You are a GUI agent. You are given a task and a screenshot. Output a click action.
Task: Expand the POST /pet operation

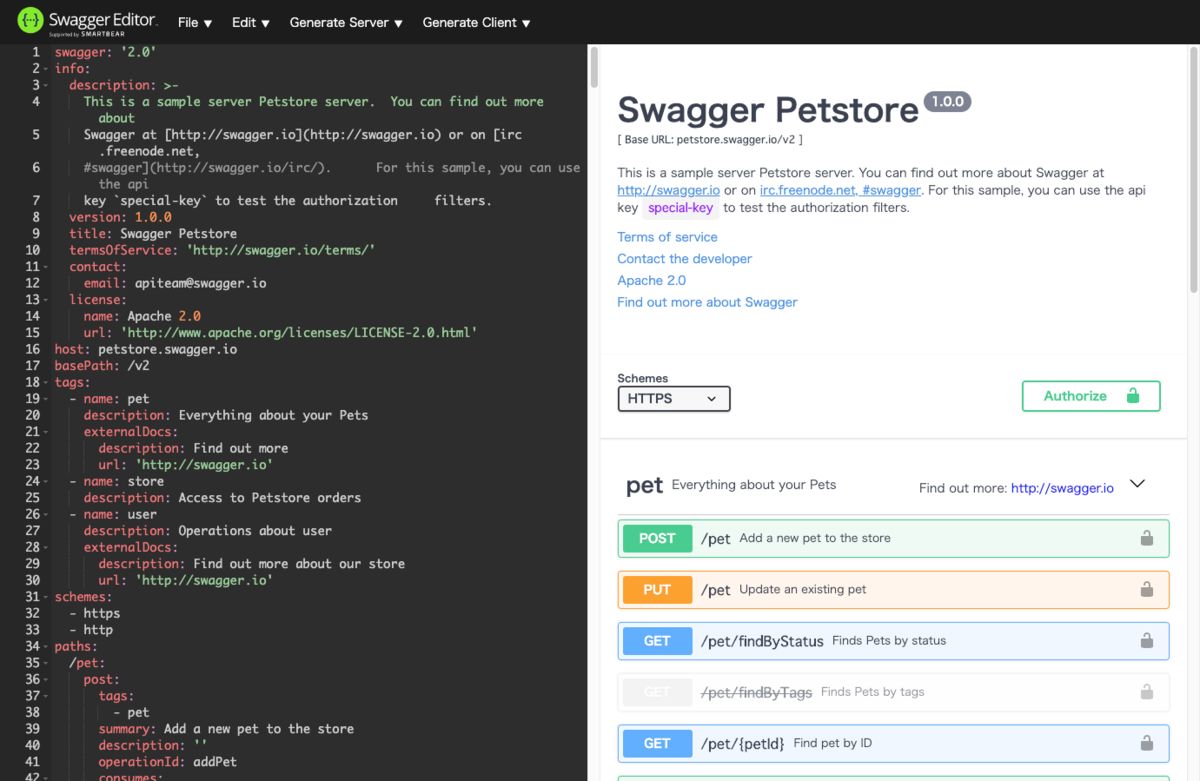893,538
